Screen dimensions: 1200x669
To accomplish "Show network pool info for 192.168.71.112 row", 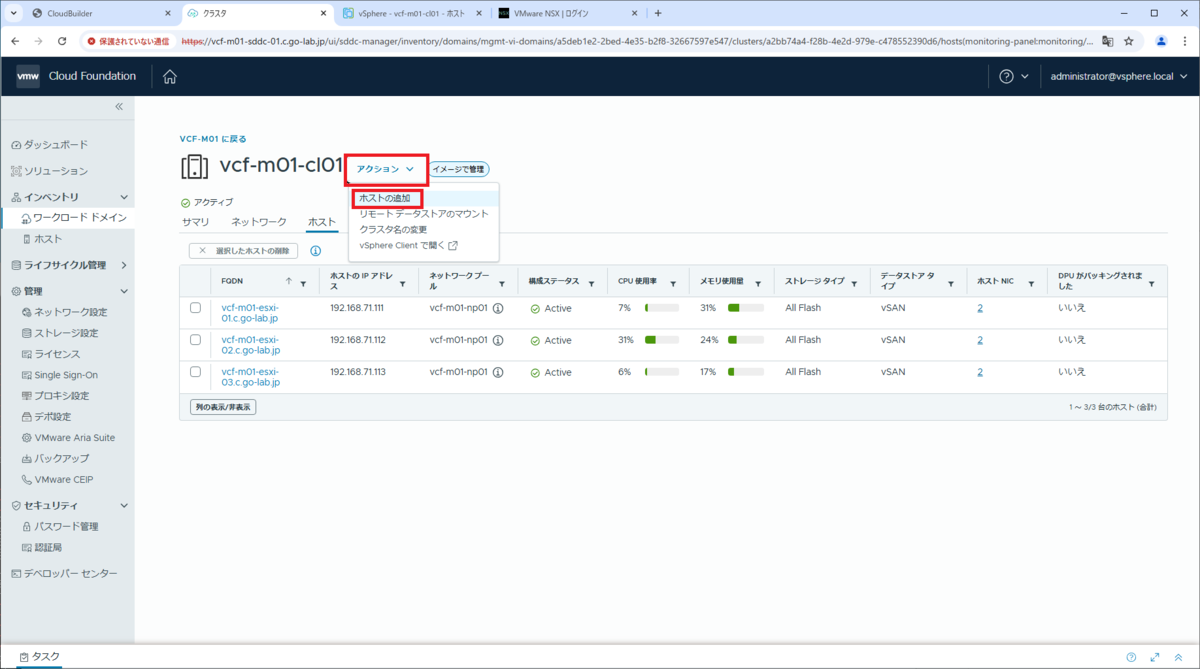I will (x=498, y=340).
